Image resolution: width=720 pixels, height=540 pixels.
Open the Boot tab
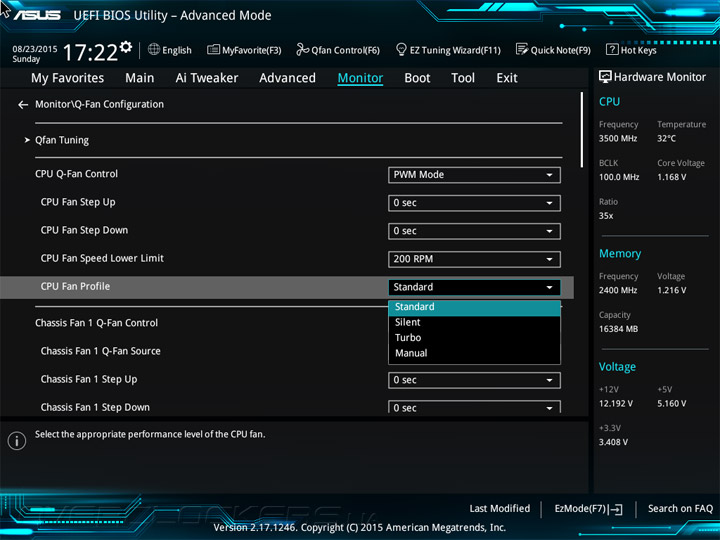click(417, 78)
